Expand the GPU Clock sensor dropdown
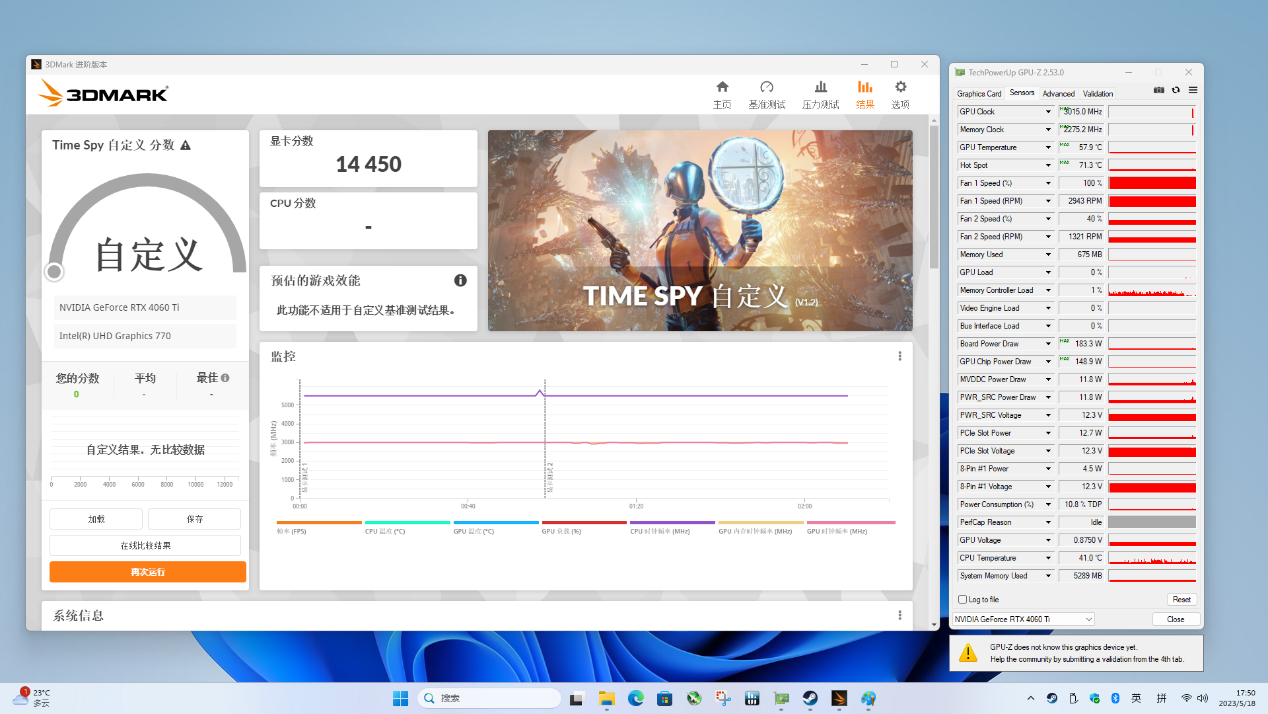Screen dimensions: 1268x714 (1048, 112)
